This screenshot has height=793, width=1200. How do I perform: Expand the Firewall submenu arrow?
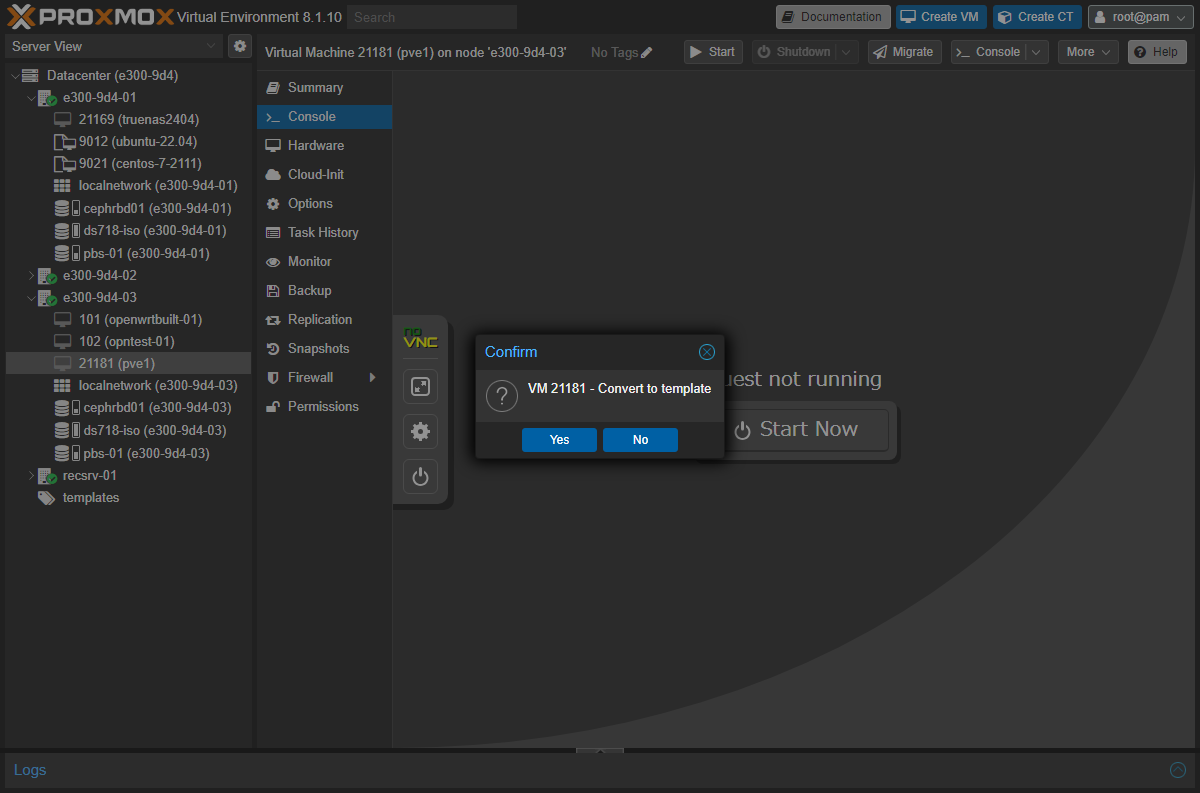click(x=373, y=377)
